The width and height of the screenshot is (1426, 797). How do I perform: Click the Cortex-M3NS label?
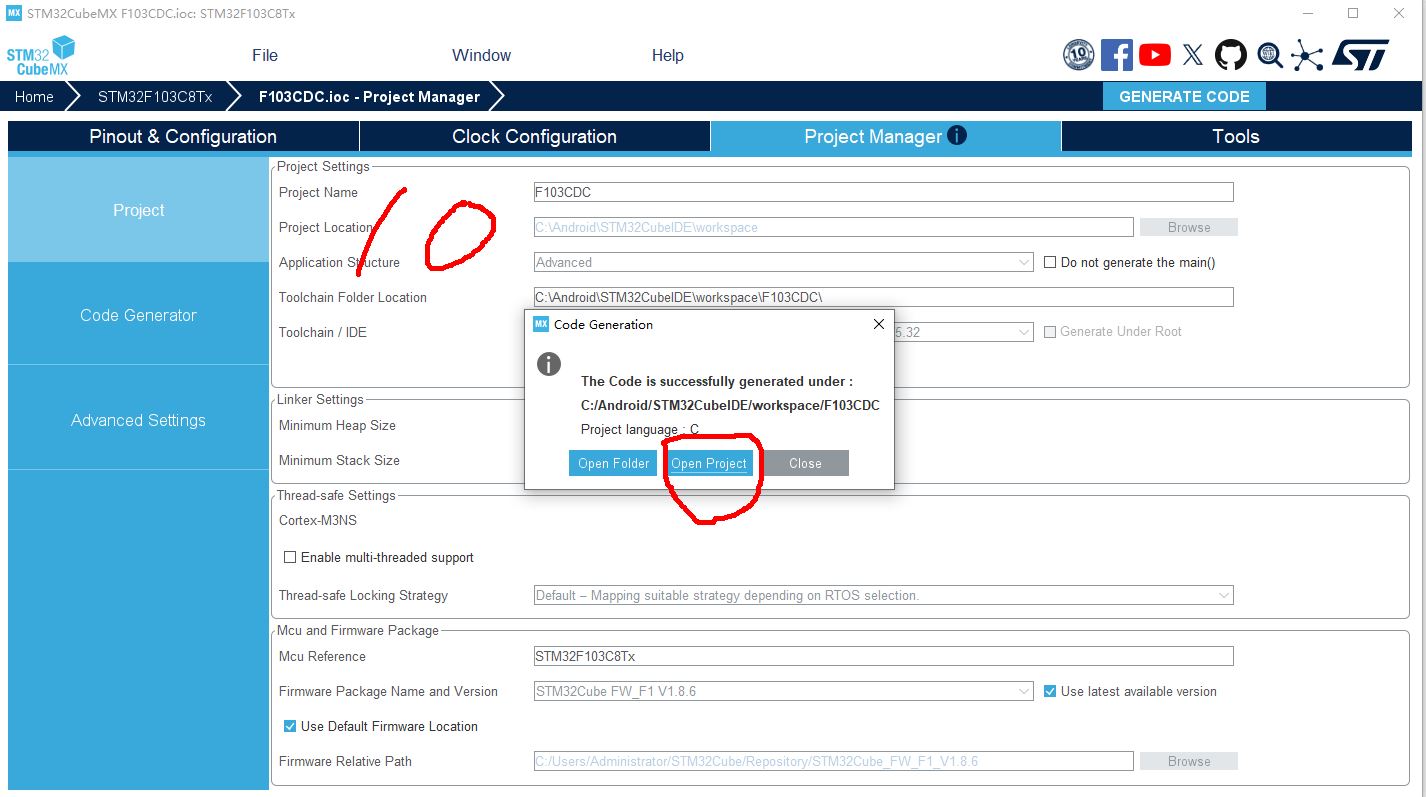click(x=317, y=520)
